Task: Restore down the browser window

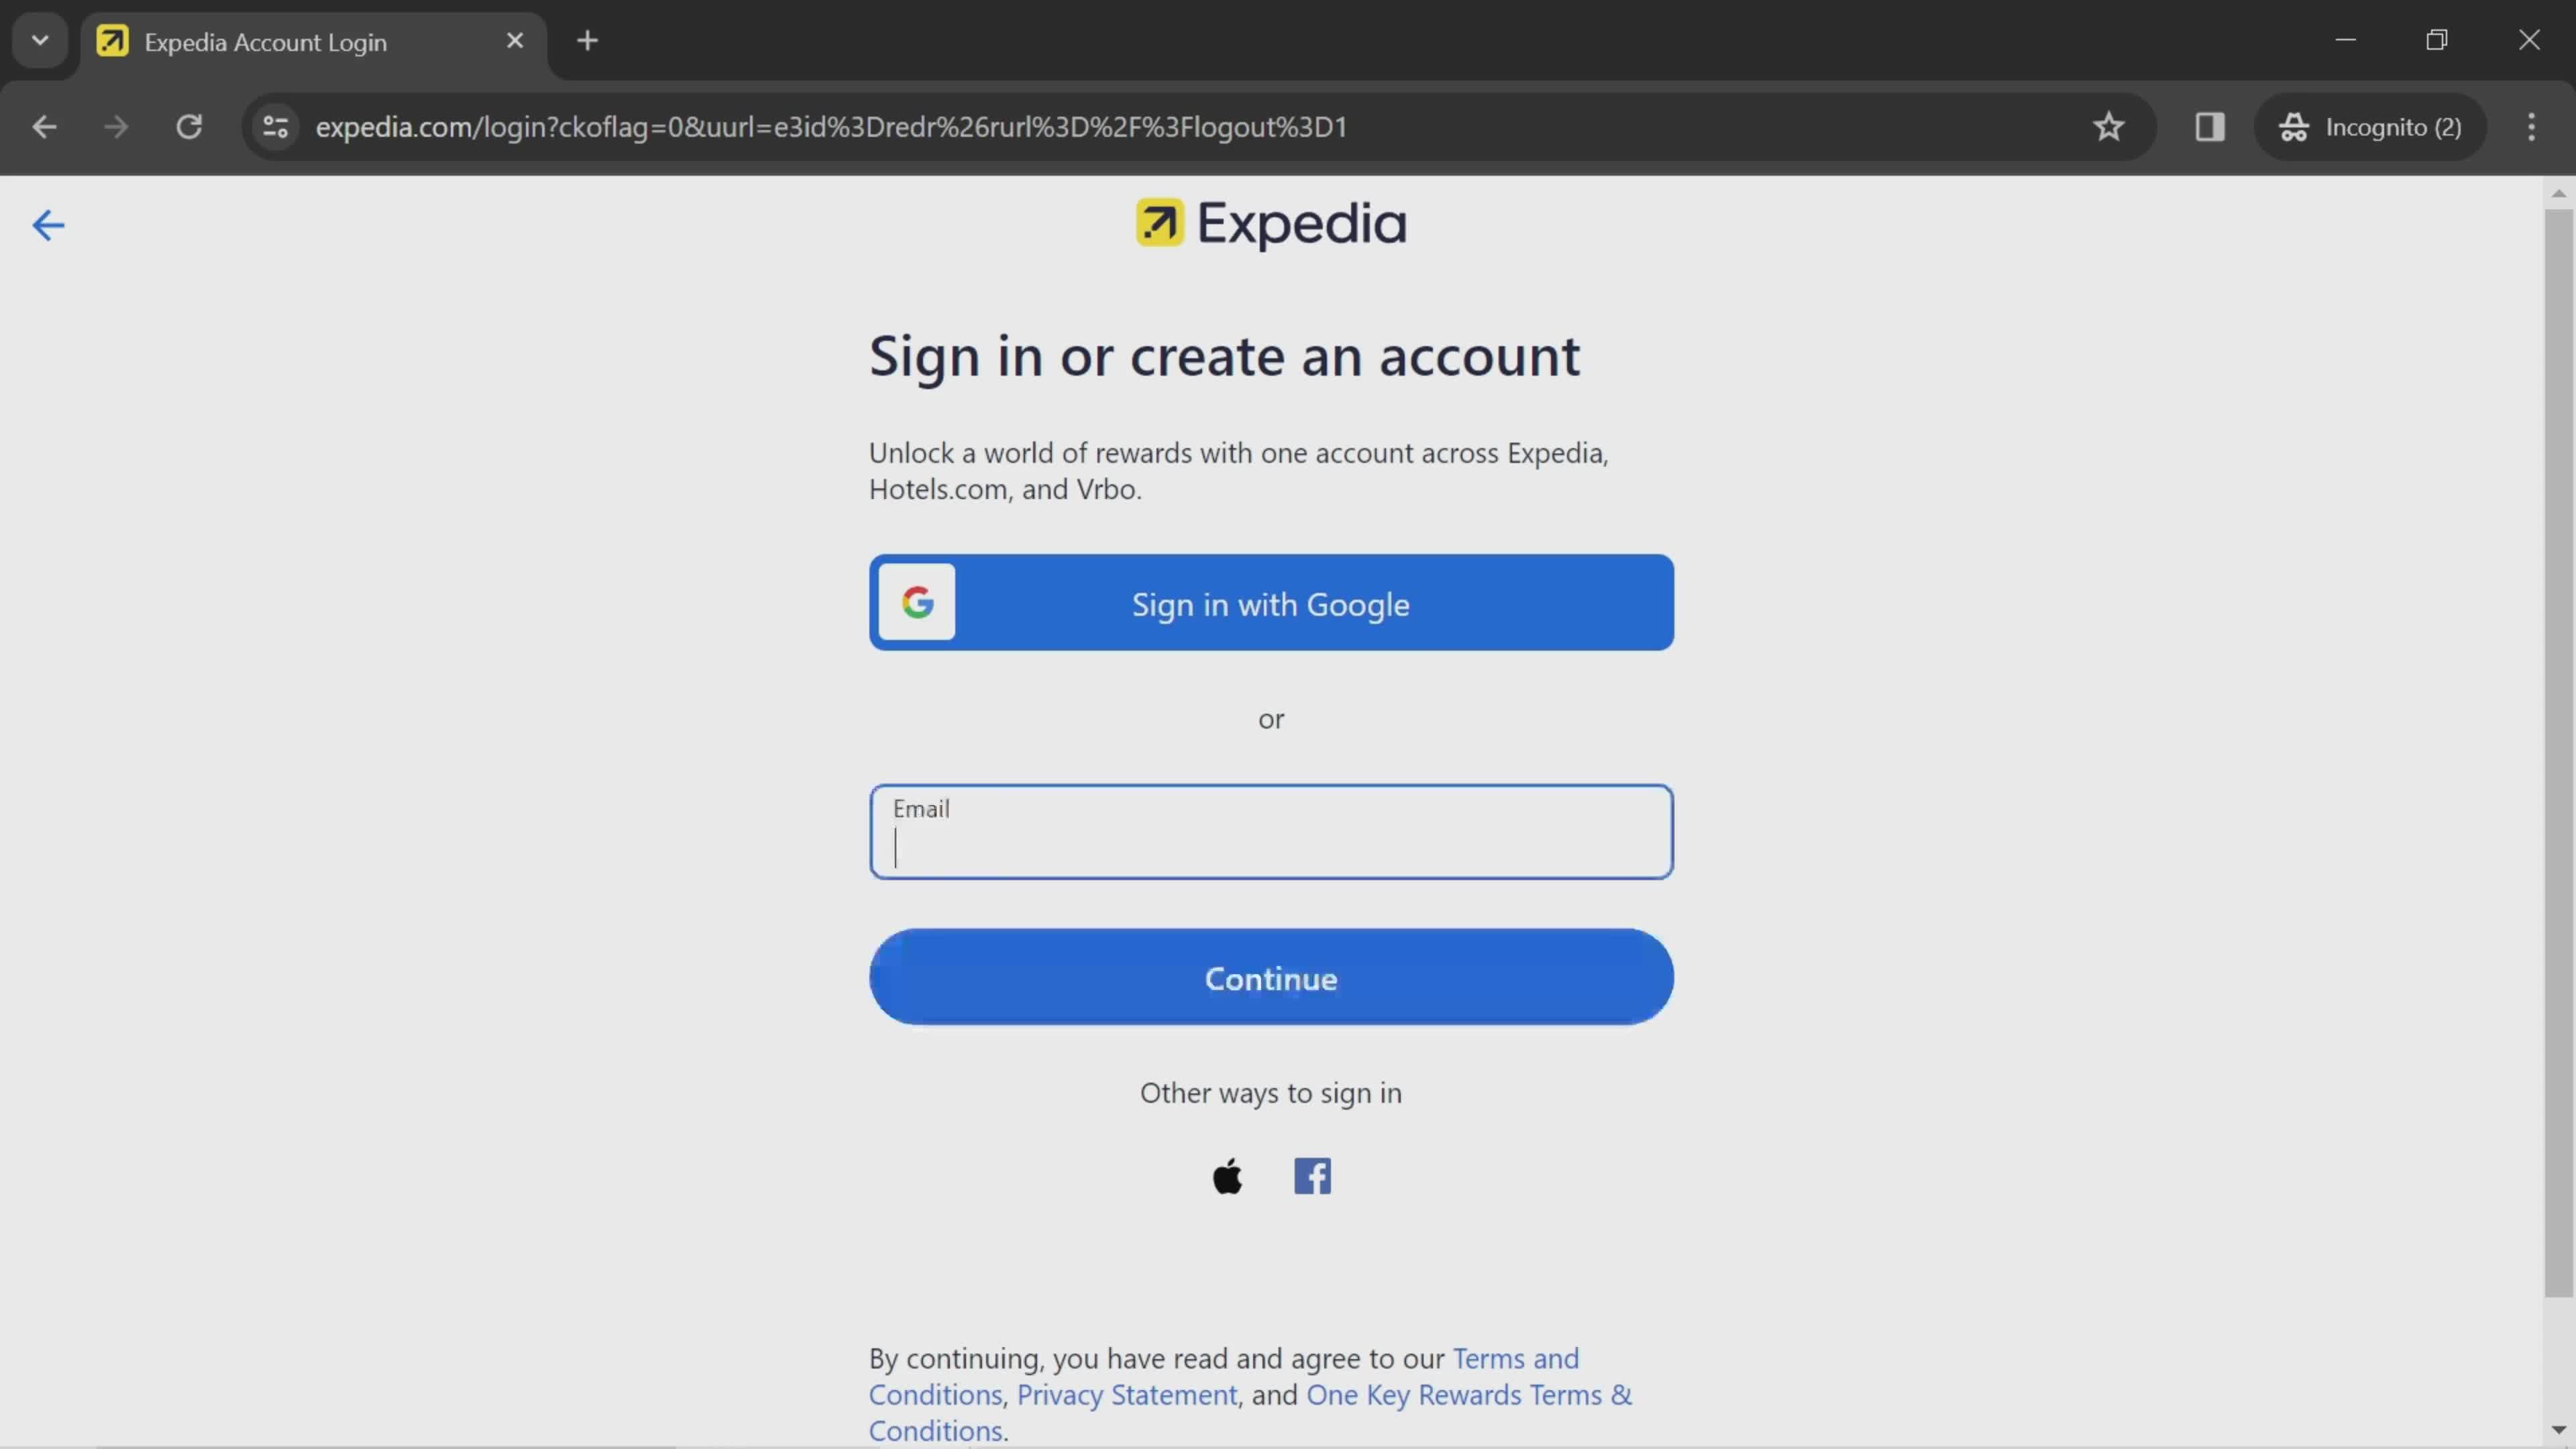Action: click(2437, 40)
